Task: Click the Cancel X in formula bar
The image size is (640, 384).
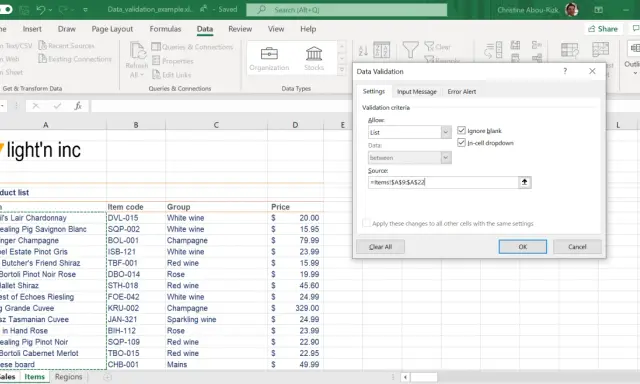Action: coord(36,106)
